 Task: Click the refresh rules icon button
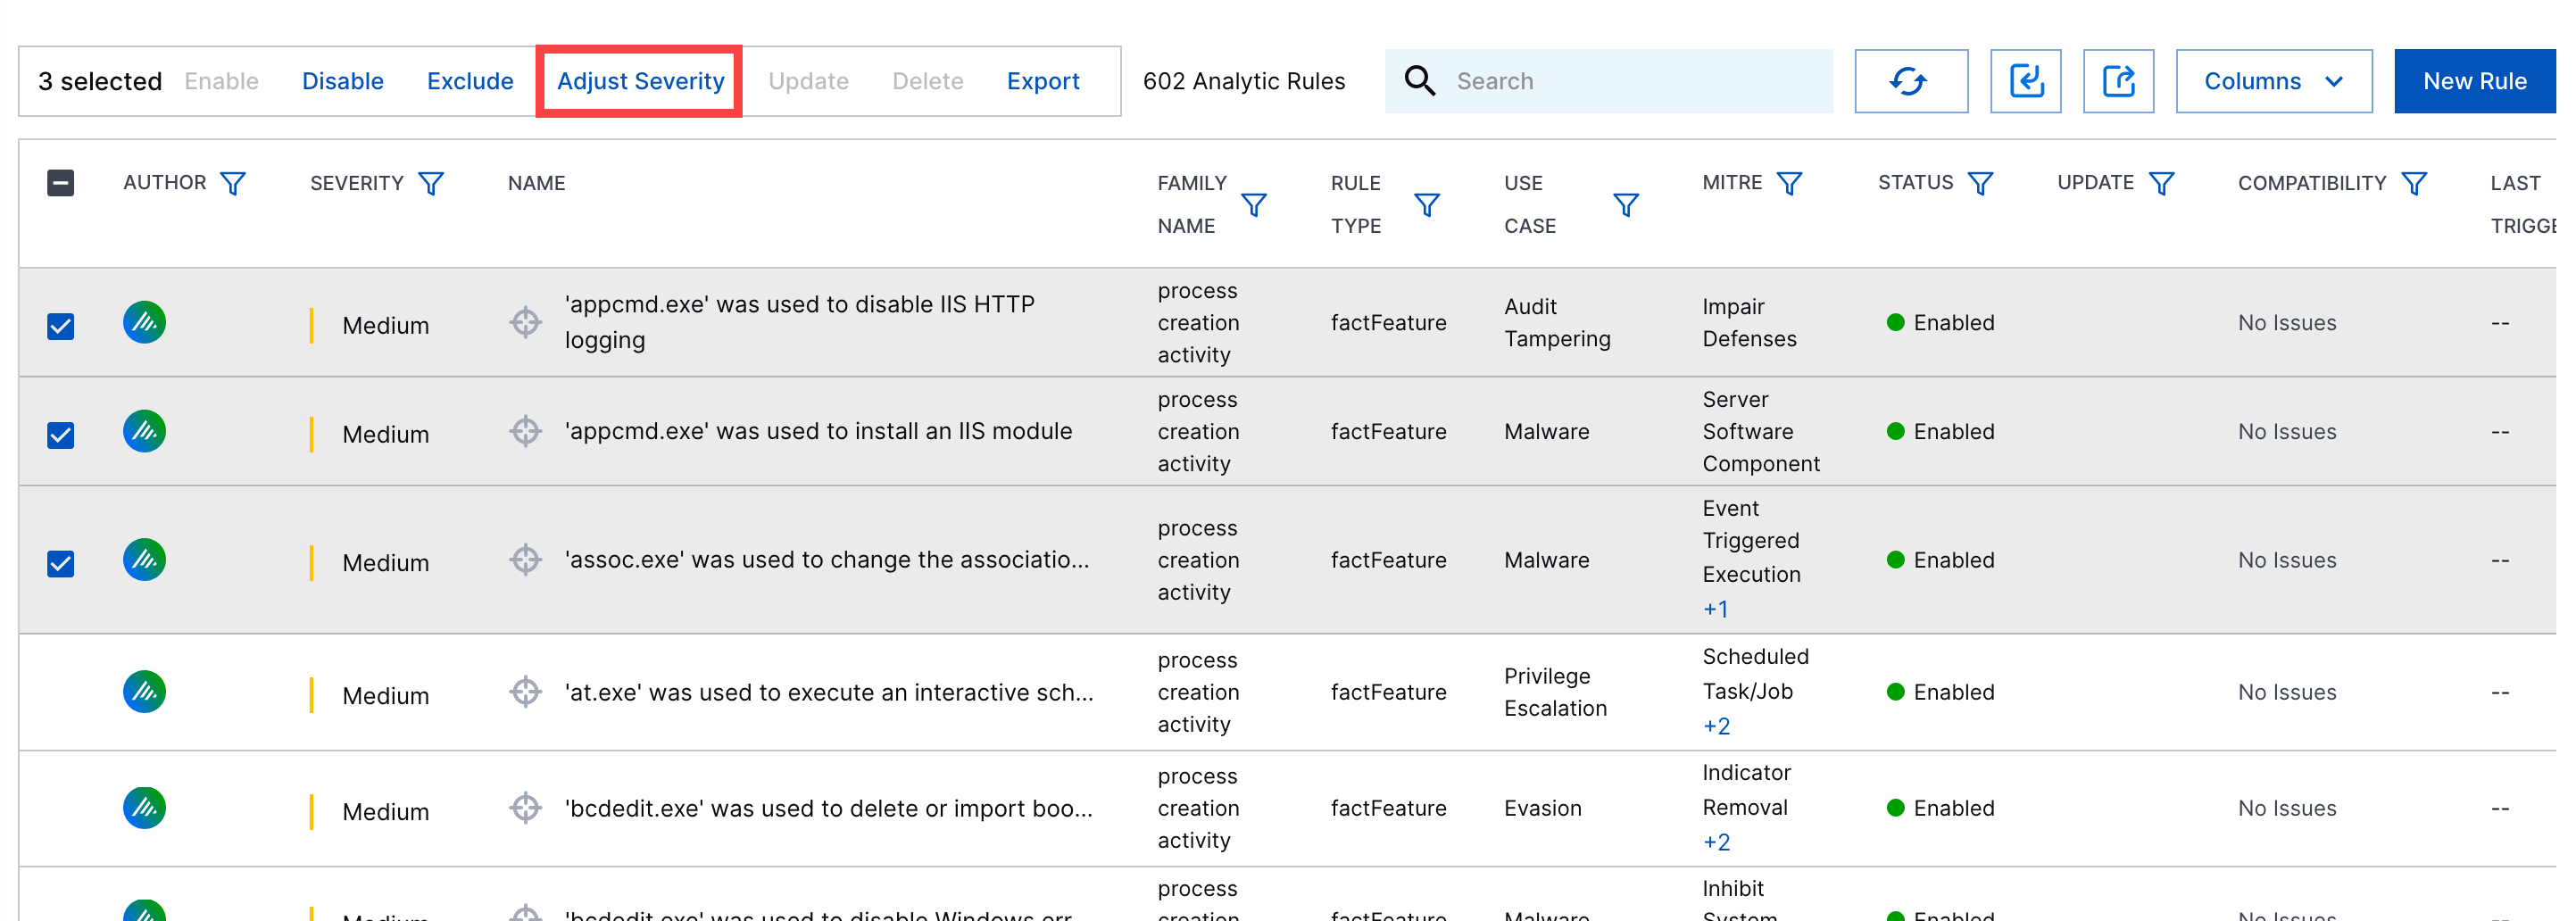click(x=1910, y=81)
